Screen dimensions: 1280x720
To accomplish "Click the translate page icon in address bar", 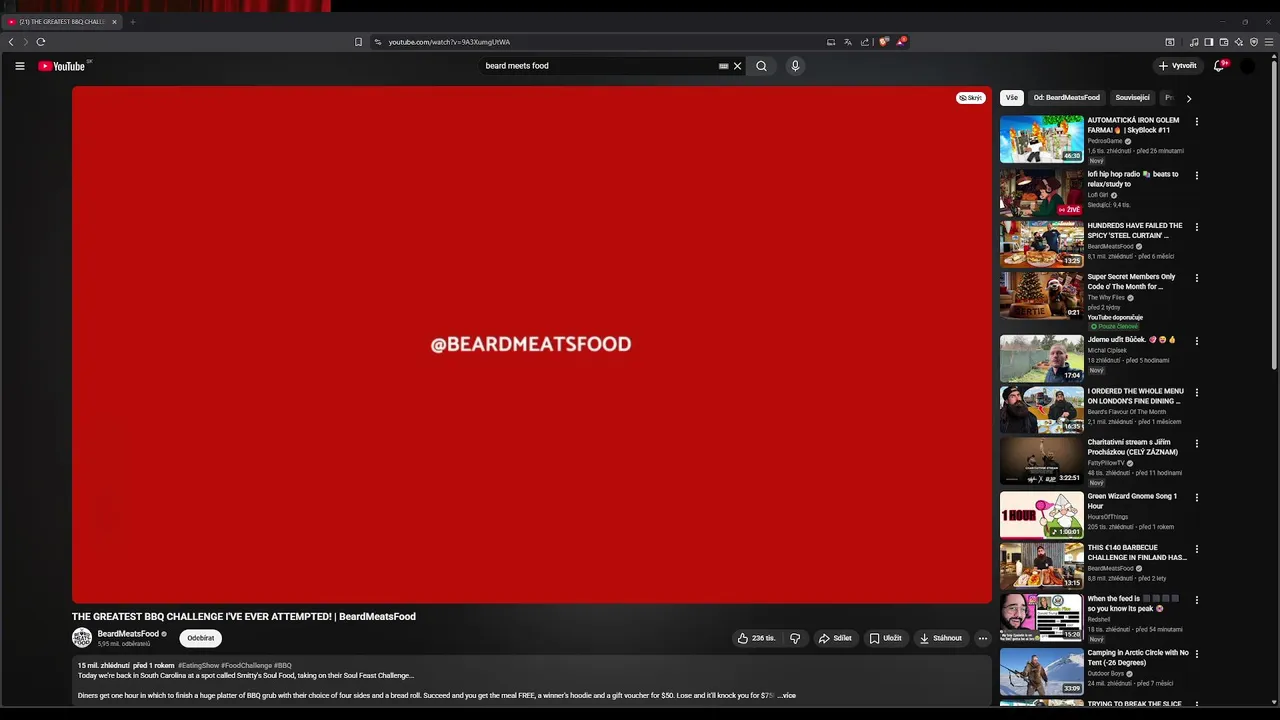I will point(847,42).
